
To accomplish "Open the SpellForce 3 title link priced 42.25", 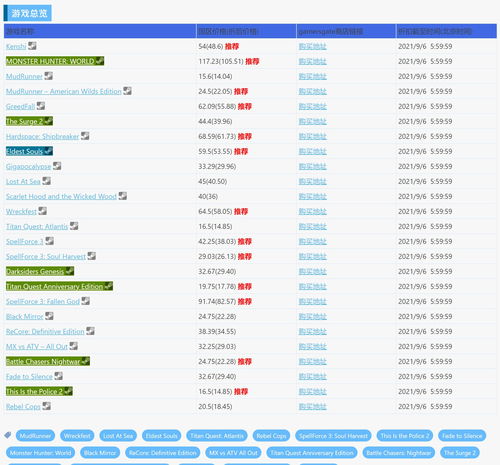I will point(25,241).
